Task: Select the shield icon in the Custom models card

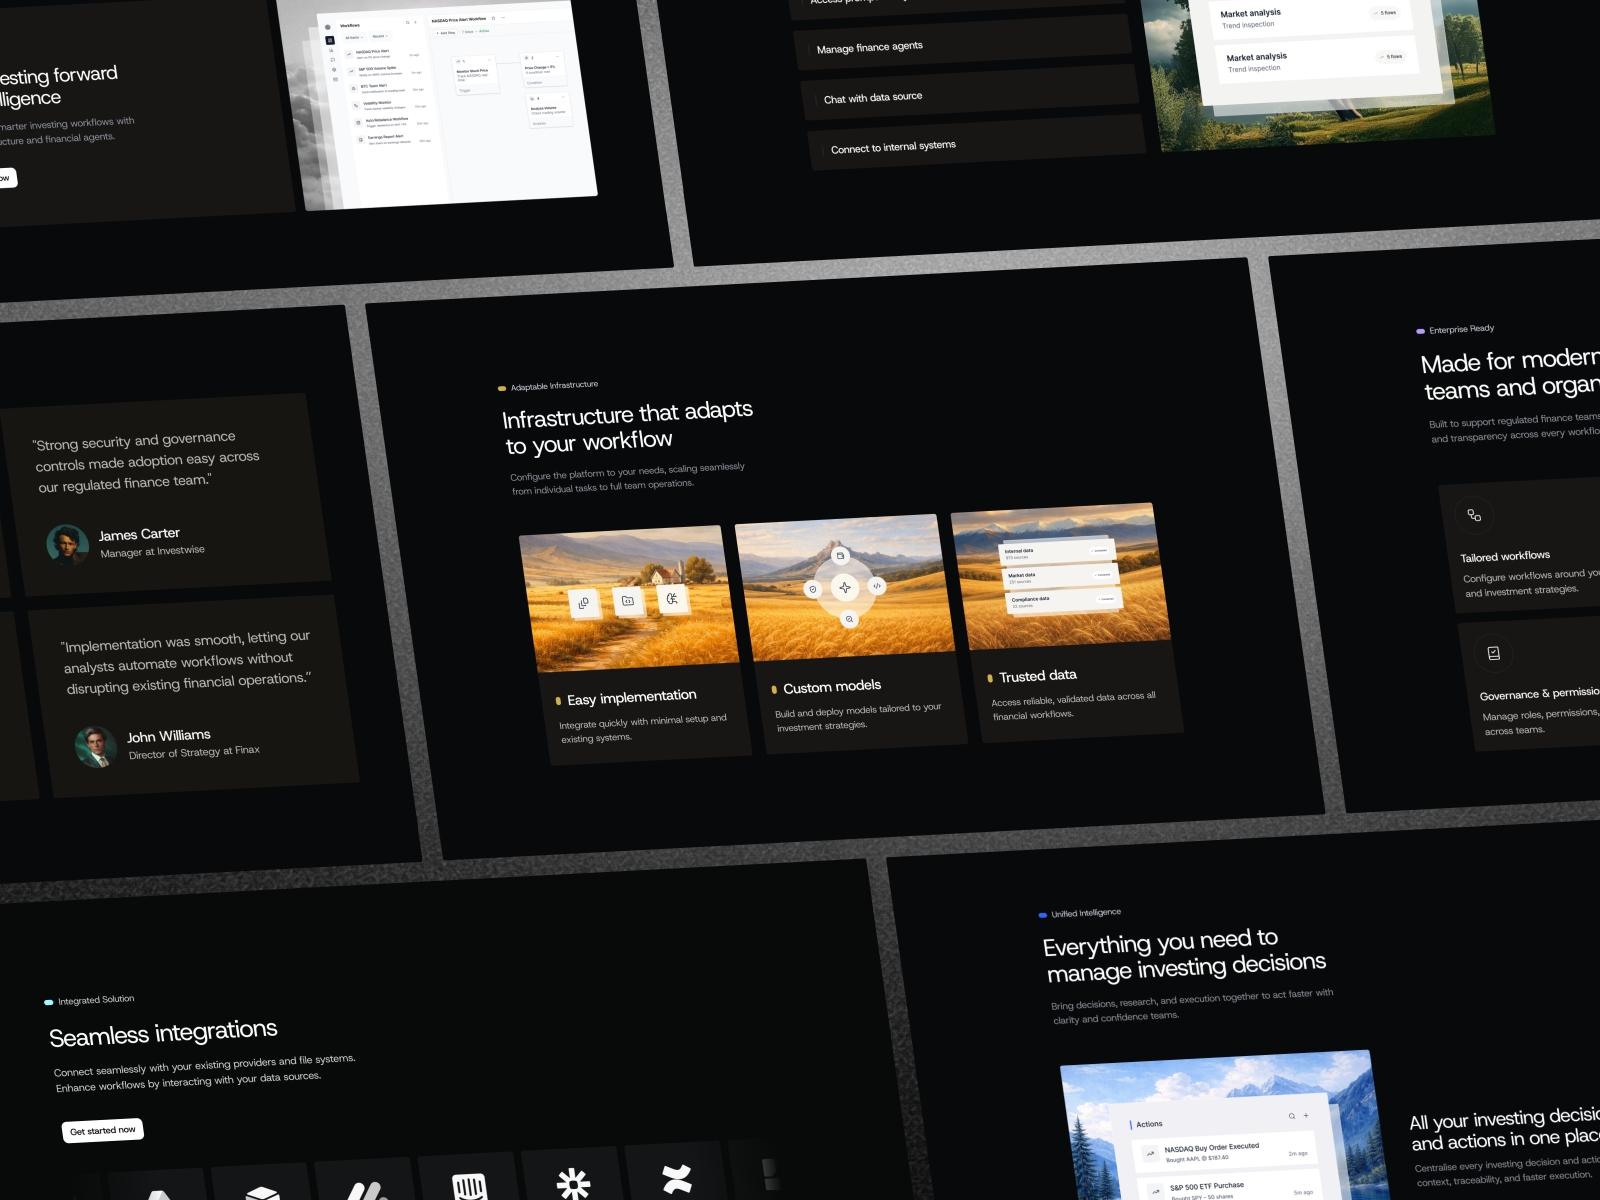Action: tap(813, 589)
